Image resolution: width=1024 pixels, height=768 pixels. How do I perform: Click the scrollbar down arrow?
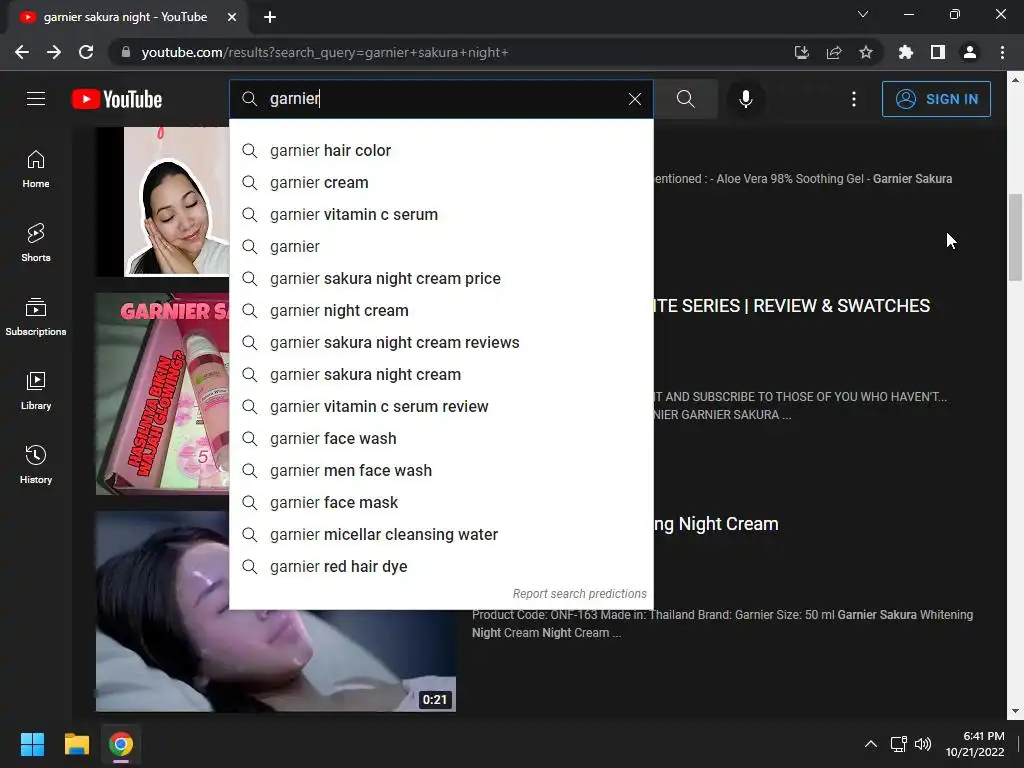click(x=1015, y=711)
